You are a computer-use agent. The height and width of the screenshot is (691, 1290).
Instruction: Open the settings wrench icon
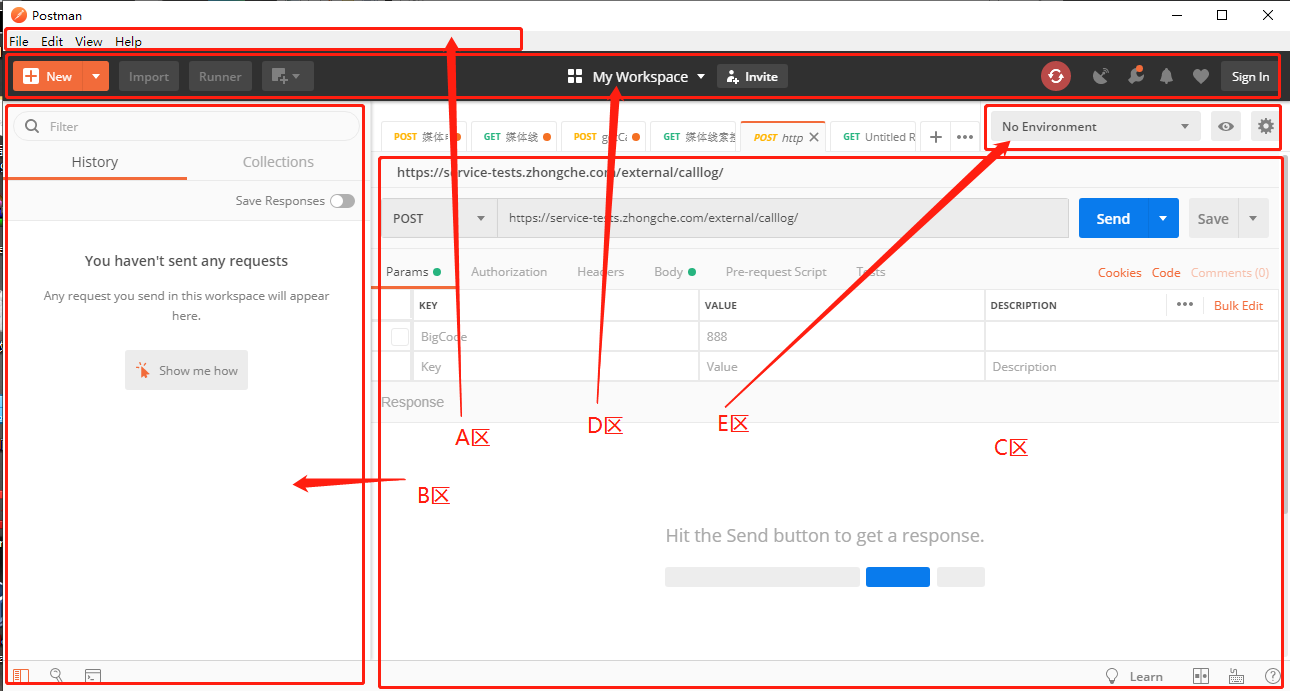tap(1134, 76)
